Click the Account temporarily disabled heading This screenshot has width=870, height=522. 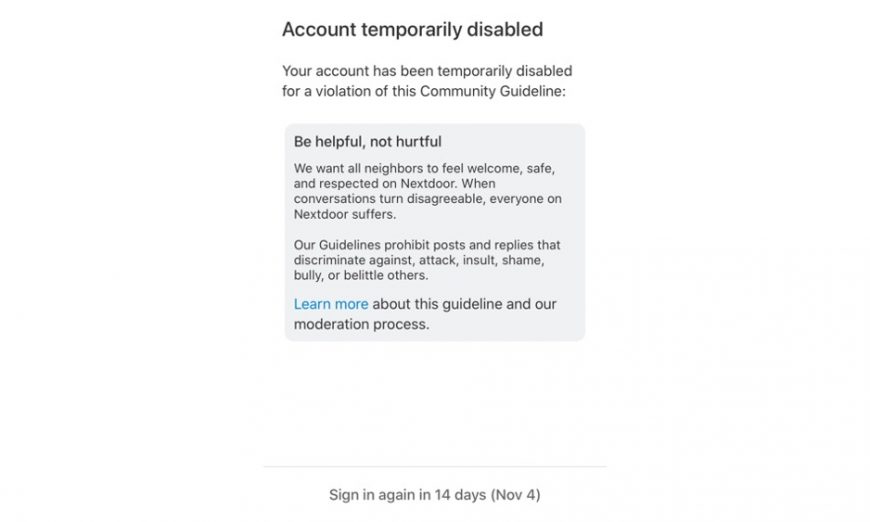tap(412, 29)
